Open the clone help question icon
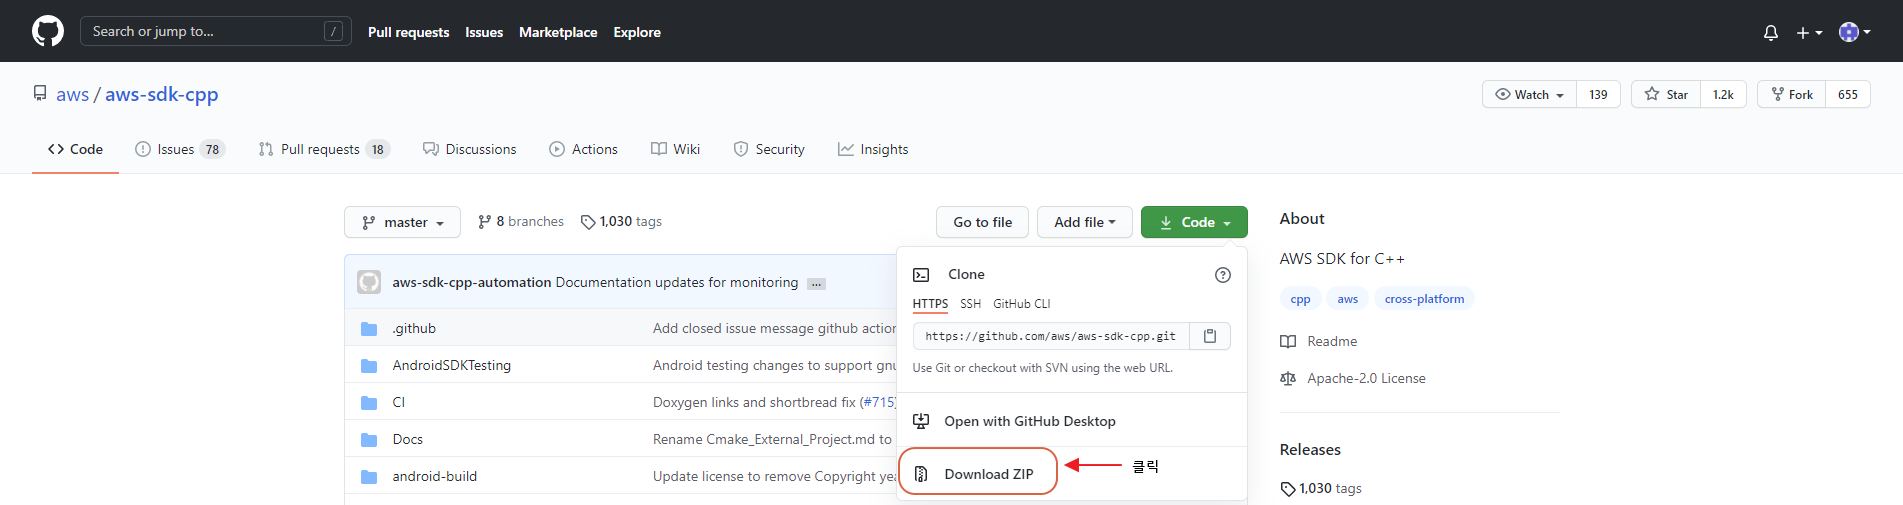This screenshot has width=1903, height=505. (x=1222, y=275)
